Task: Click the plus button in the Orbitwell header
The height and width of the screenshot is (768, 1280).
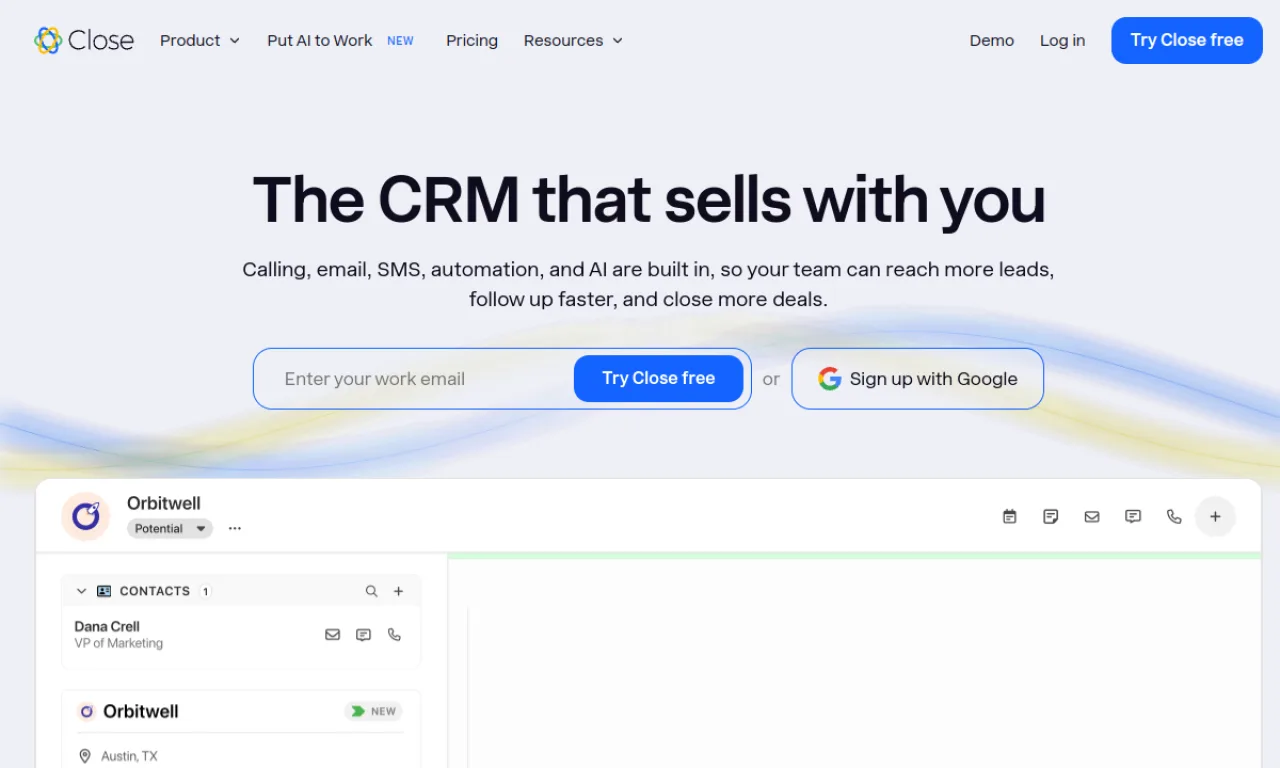Action: click(x=1216, y=516)
